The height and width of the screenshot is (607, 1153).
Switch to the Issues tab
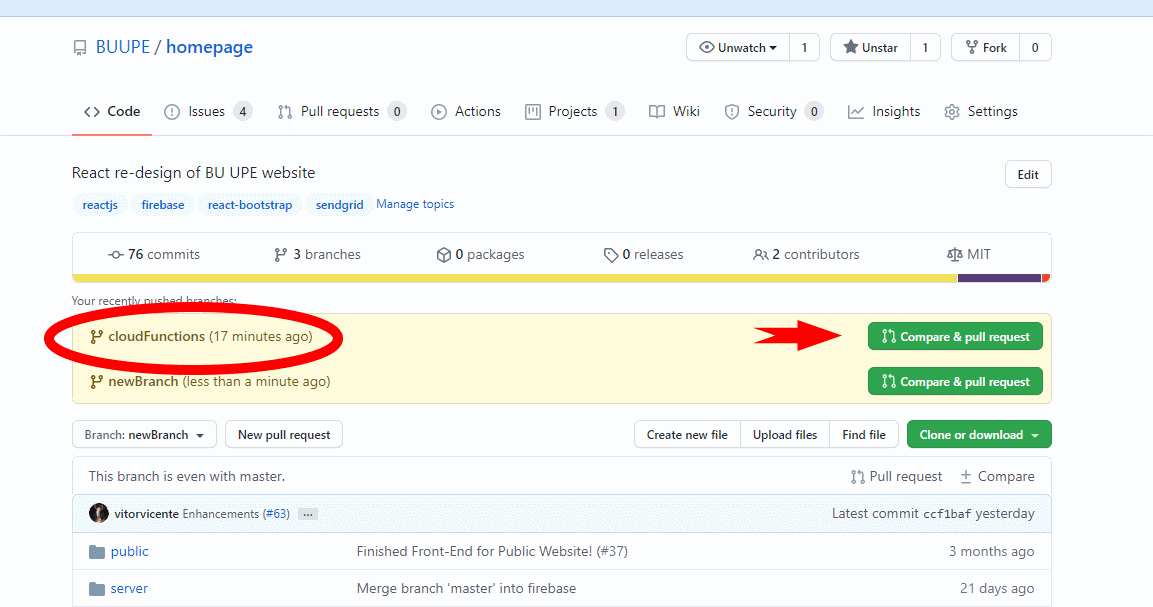coord(208,111)
